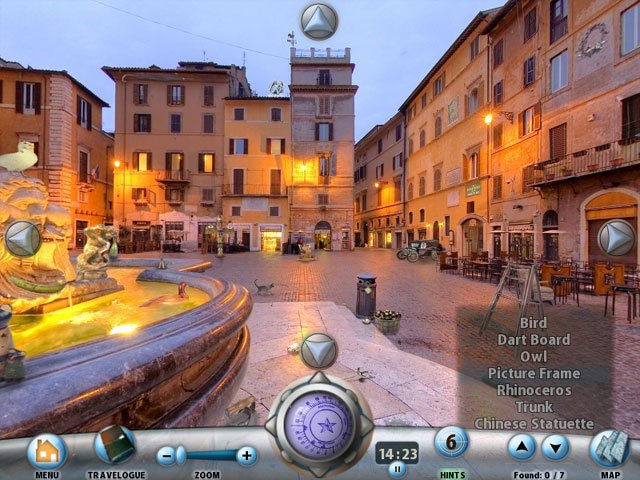640x480 pixels.
Task: Navigate up with top arrow
Action: click(x=319, y=21)
